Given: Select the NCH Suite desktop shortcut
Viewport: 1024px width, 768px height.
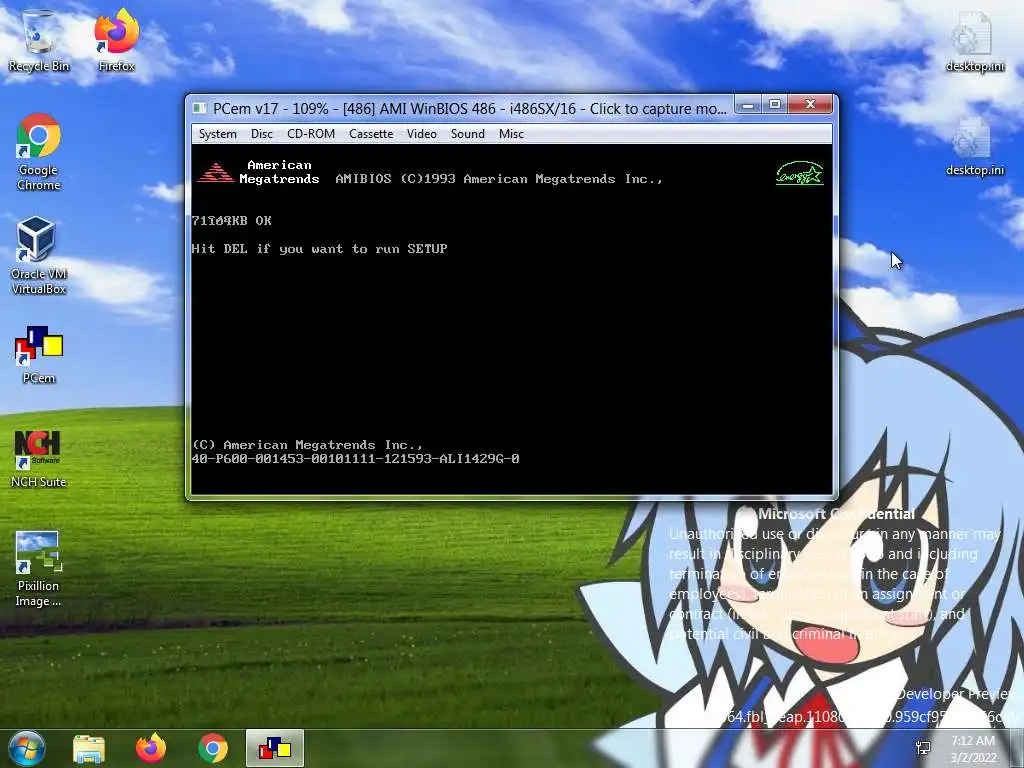Looking at the screenshot, I should pyautogui.click(x=39, y=459).
